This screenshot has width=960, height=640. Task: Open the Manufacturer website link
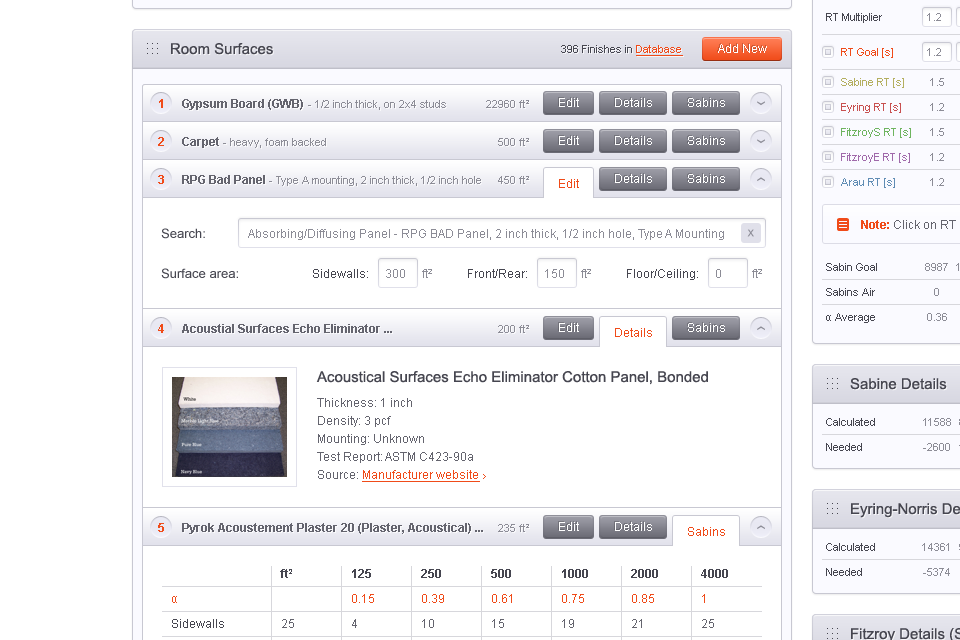[x=420, y=475]
